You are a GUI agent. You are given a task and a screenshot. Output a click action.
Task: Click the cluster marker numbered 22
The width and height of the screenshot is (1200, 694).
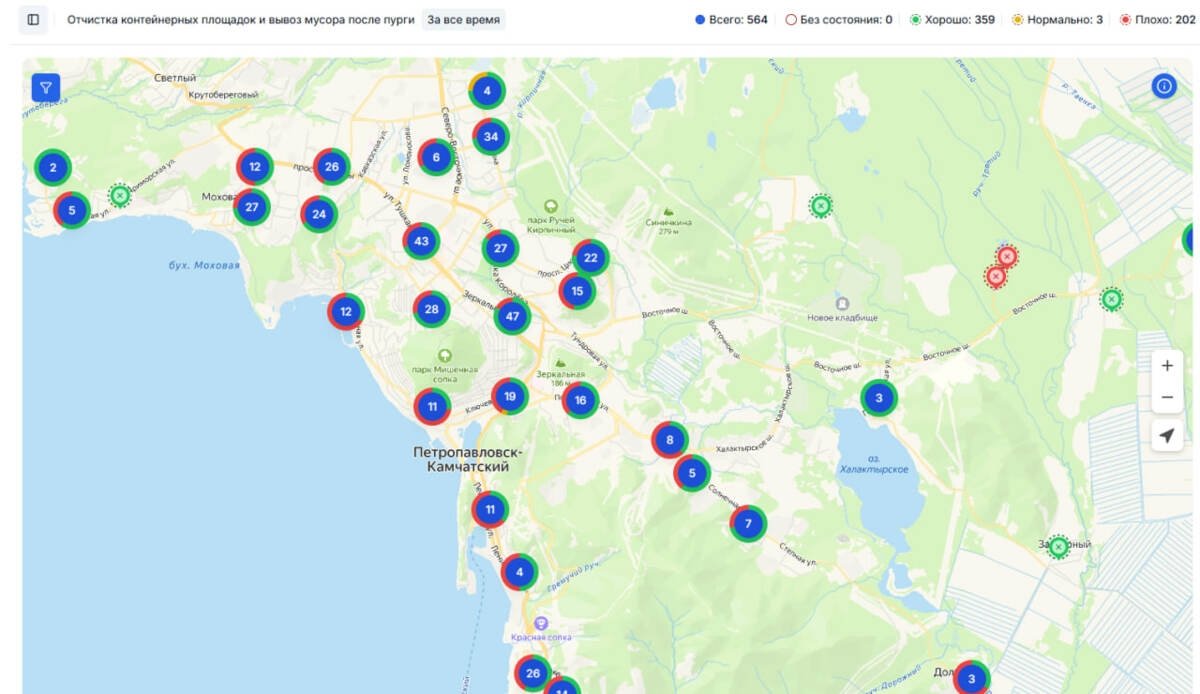(x=590, y=258)
